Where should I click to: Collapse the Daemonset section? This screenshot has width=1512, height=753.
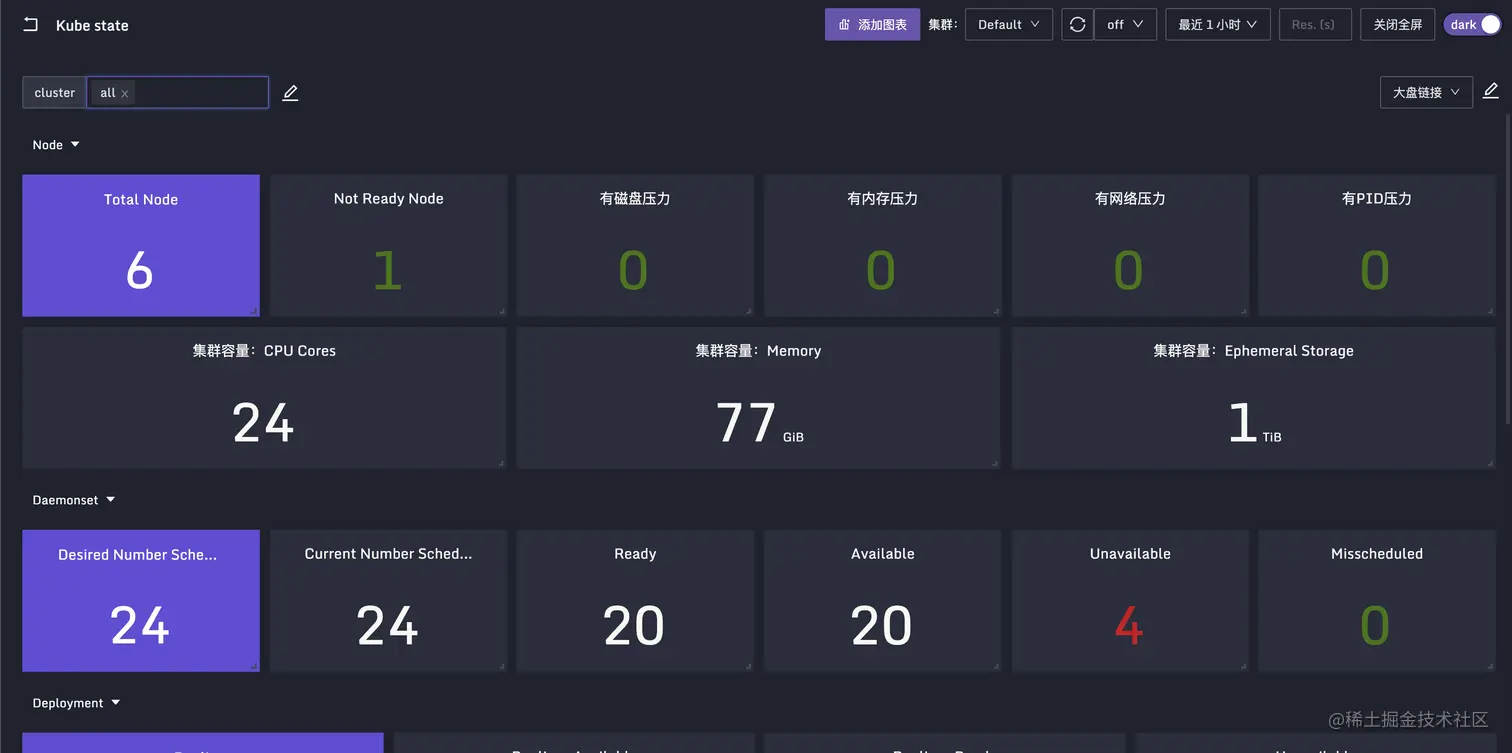click(x=111, y=500)
